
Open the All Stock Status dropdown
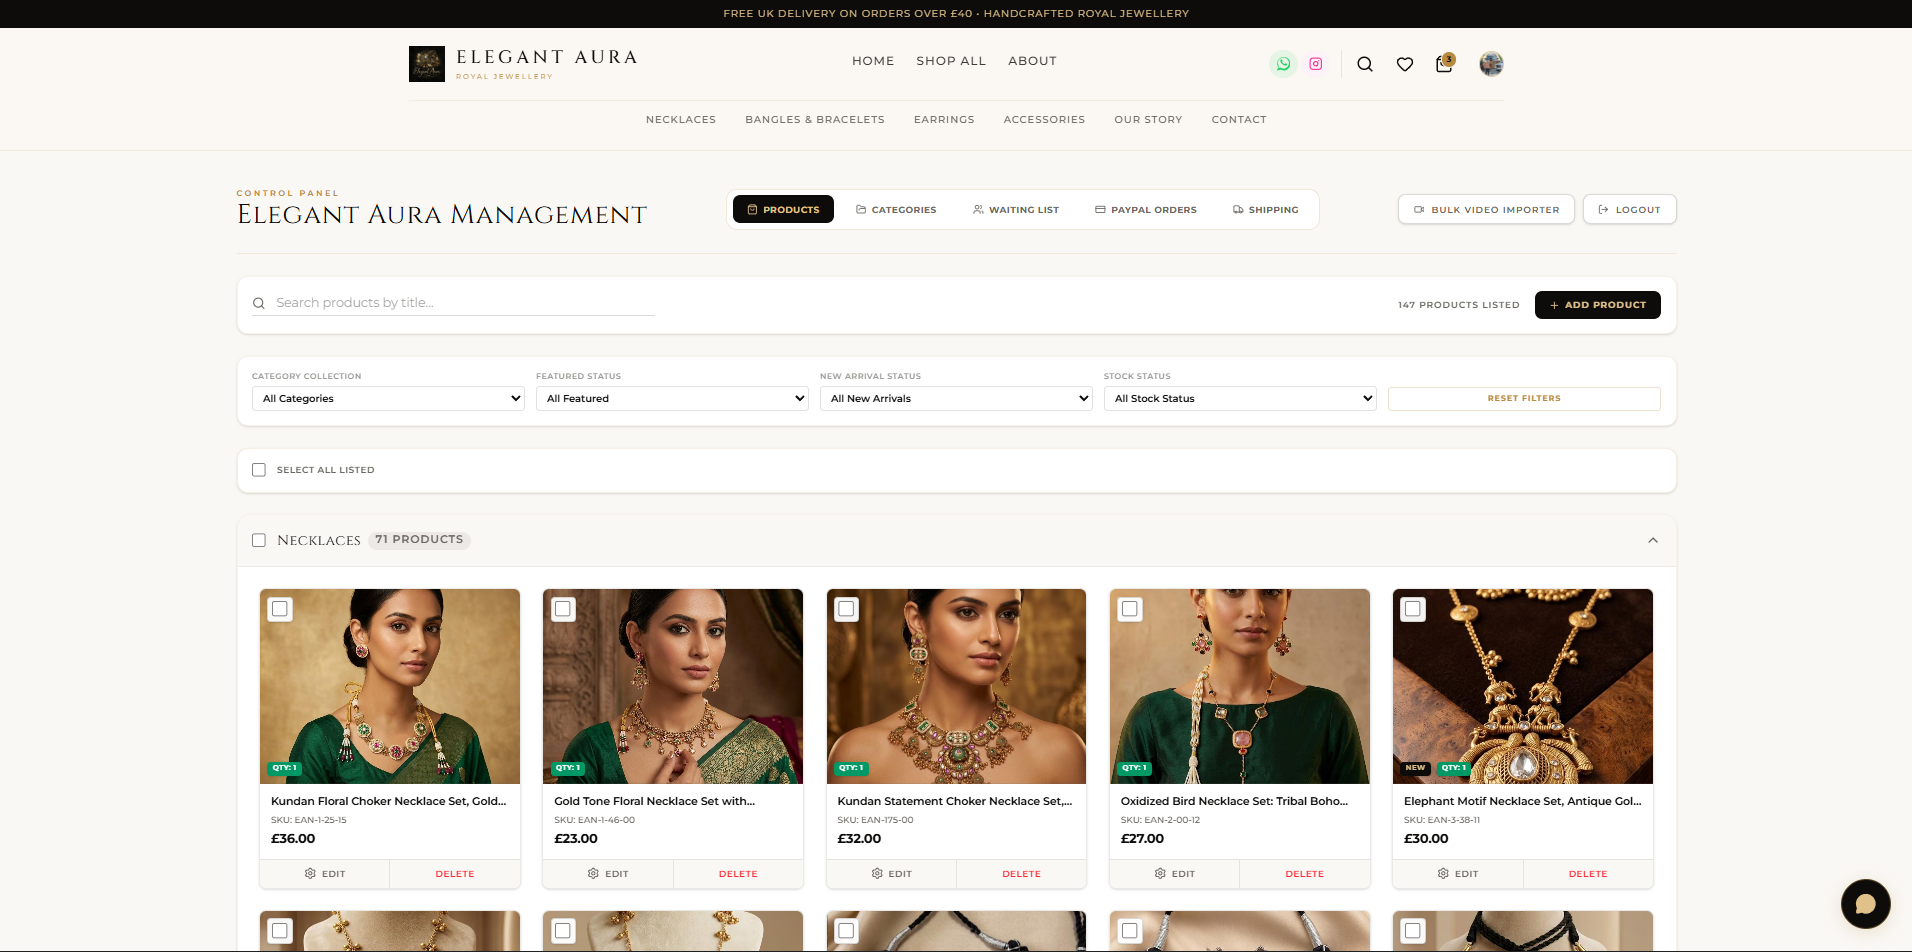[1240, 398]
